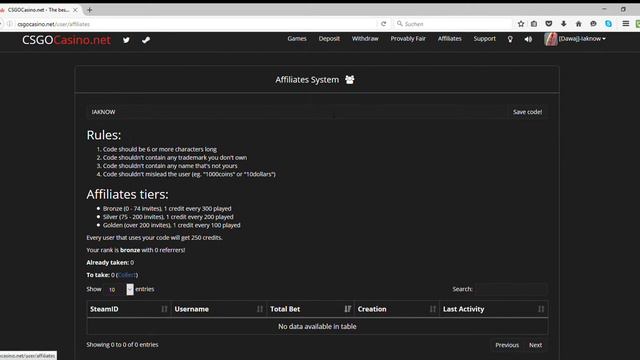The width and height of the screenshot is (640, 360).
Task: Open the show entries dropdown
Action: tap(118, 289)
